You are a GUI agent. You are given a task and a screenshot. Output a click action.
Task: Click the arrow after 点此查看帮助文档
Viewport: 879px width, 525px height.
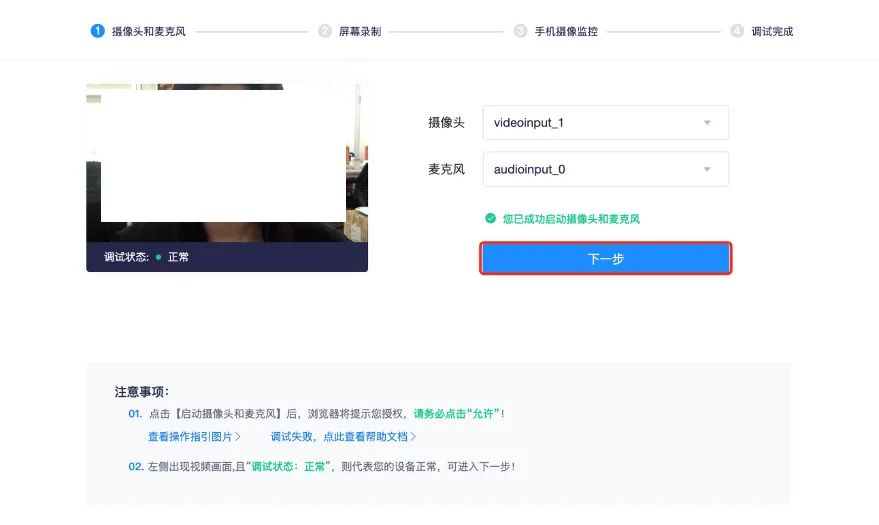click(x=413, y=437)
